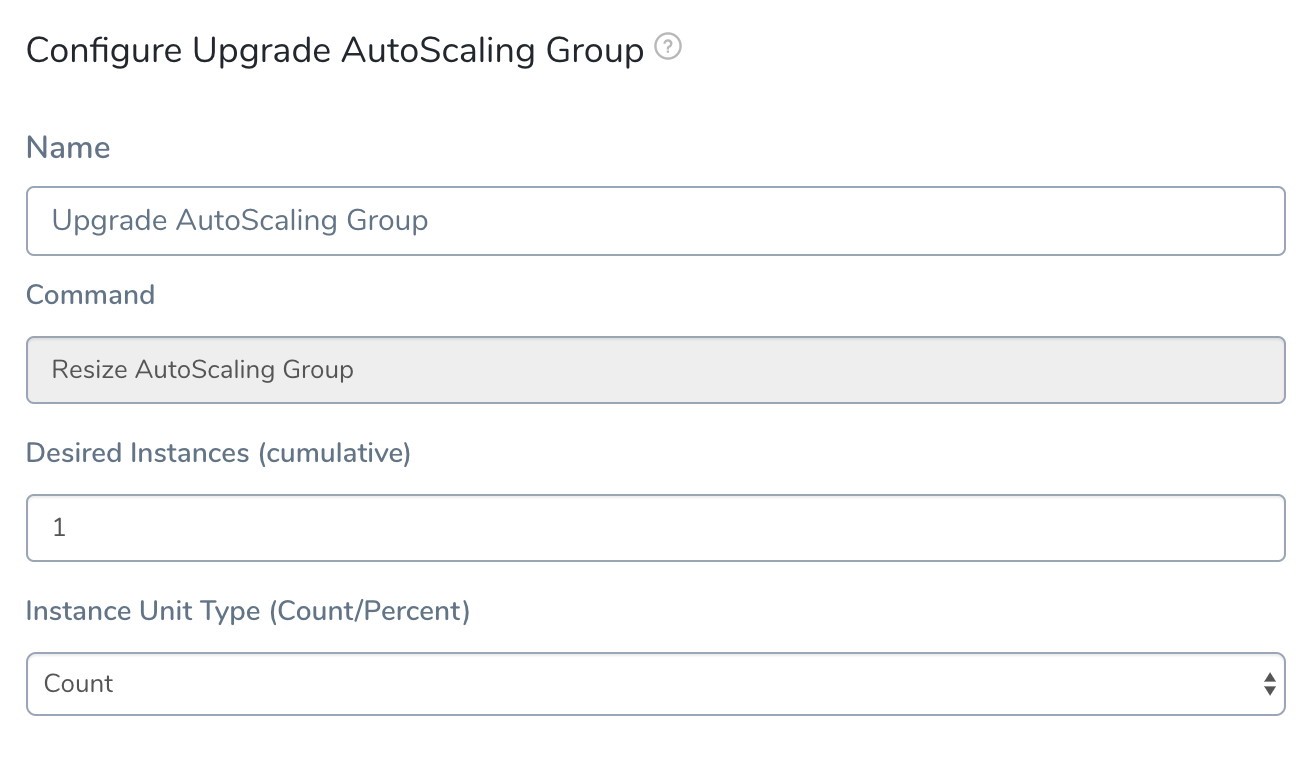
Task: Select the Count option text
Action: pos(79,684)
